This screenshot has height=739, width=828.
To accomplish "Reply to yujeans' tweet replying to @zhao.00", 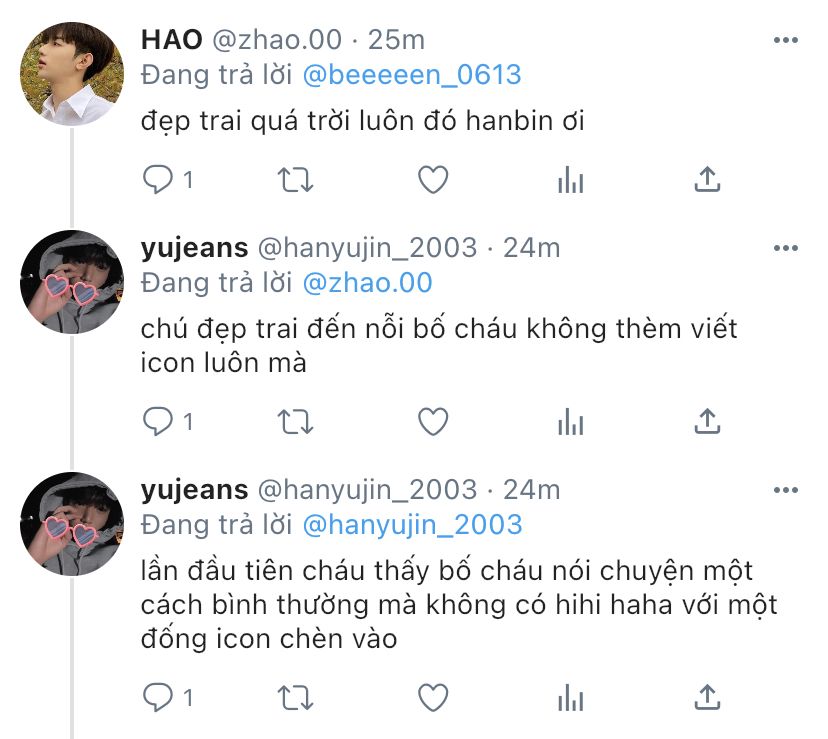I will (157, 422).
